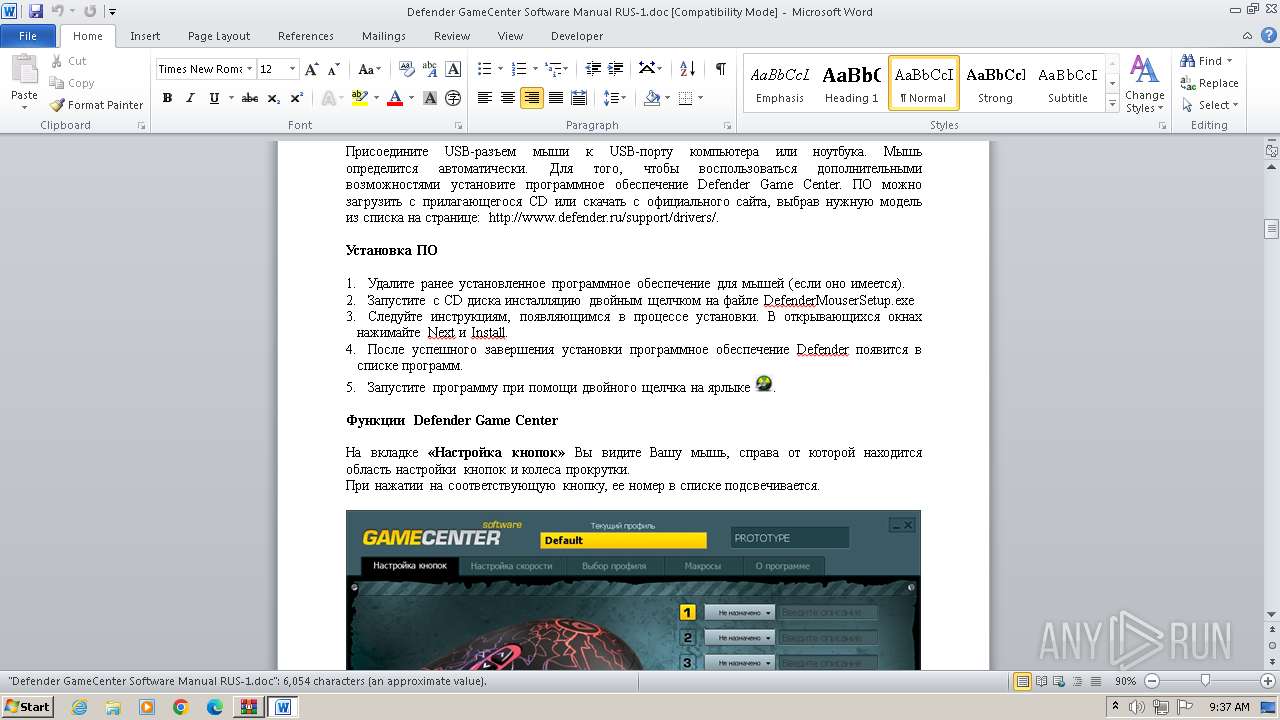Click the Multilevel List icon
Image resolution: width=1280 pixels, height=720 pixels.
tap(553, 69)
